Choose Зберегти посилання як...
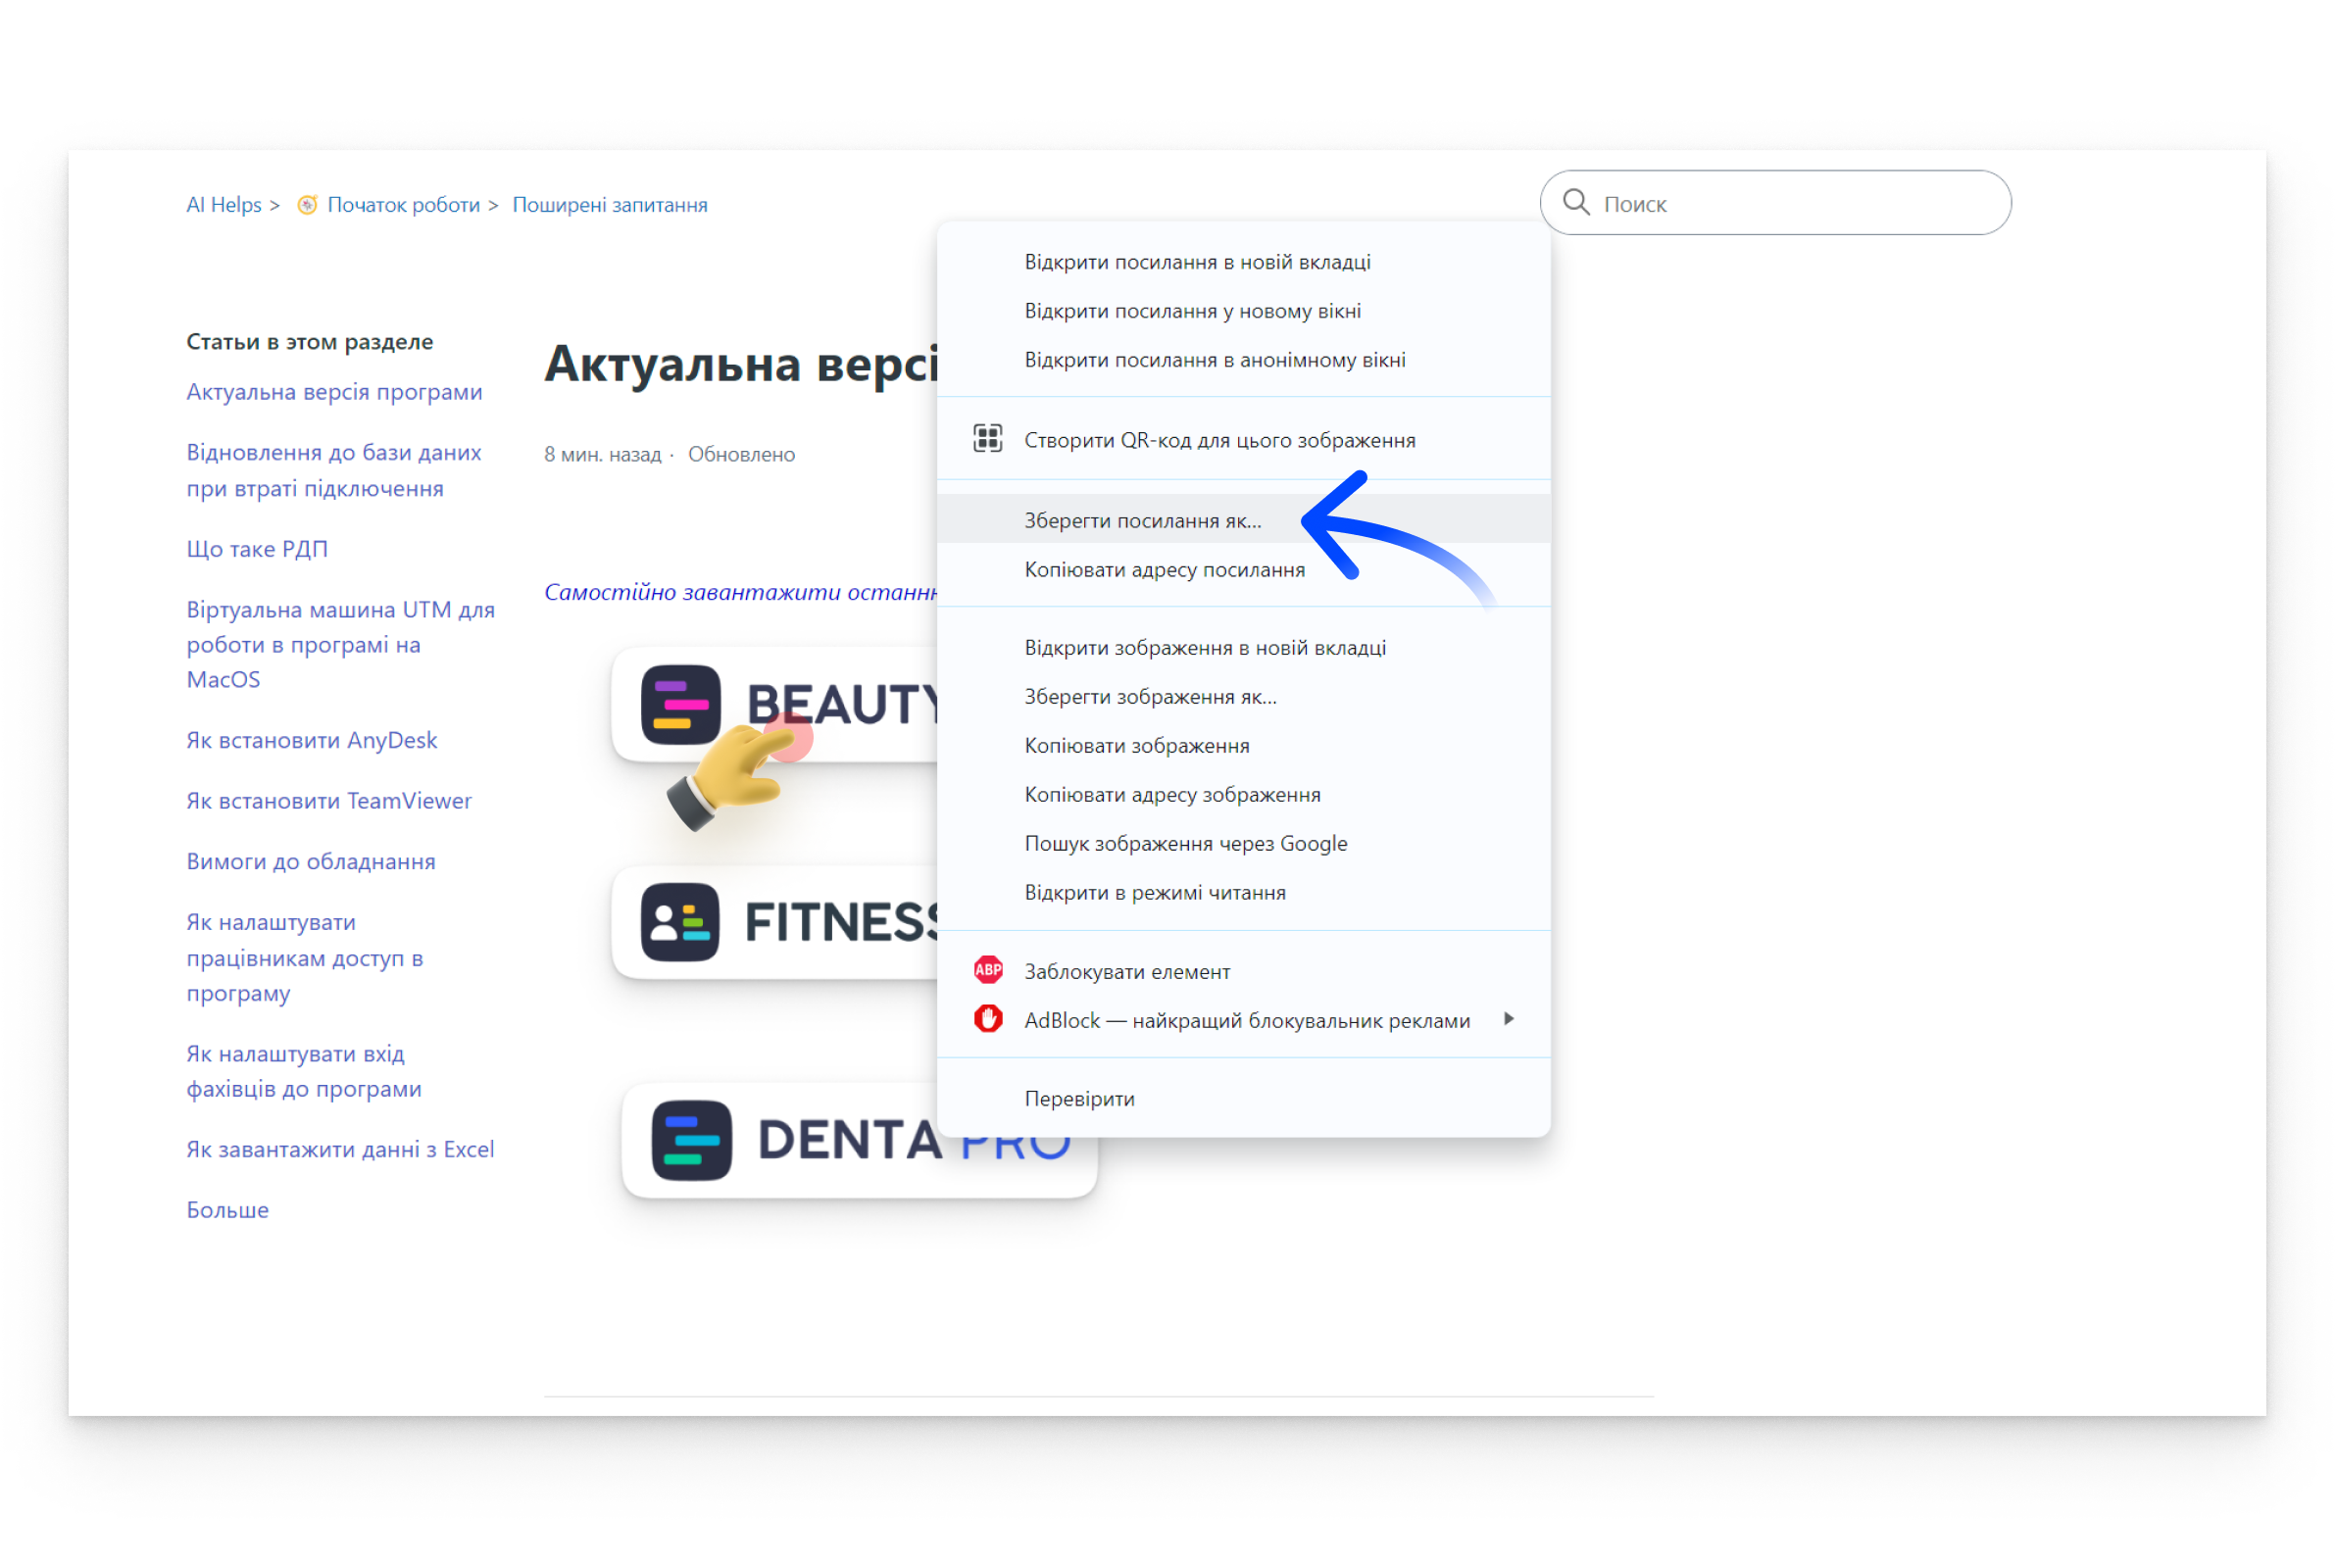The width and height of the screenshot is (2335, 1568). pyautogui.click(x=1243, y=520)
